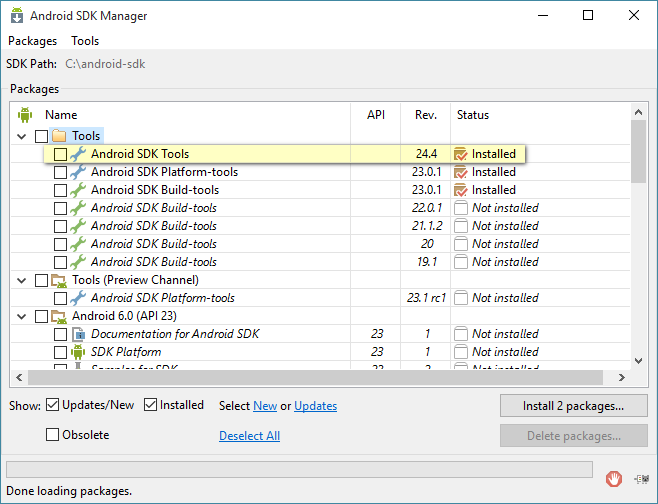The image size is (658, 504).
Task: Click the Android robot icon in Name header
Action: coord(25,115)
